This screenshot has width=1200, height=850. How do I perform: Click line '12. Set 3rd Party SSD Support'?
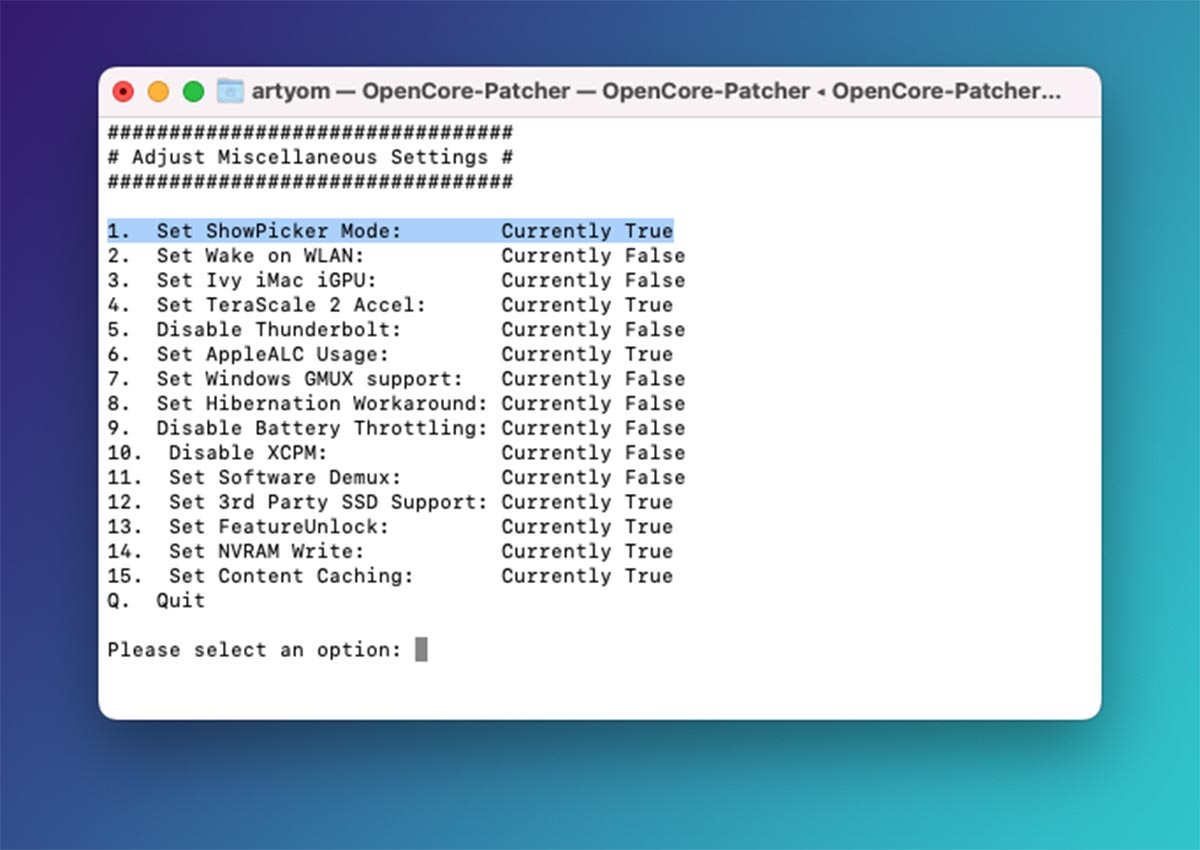click(x=390, y=502)
